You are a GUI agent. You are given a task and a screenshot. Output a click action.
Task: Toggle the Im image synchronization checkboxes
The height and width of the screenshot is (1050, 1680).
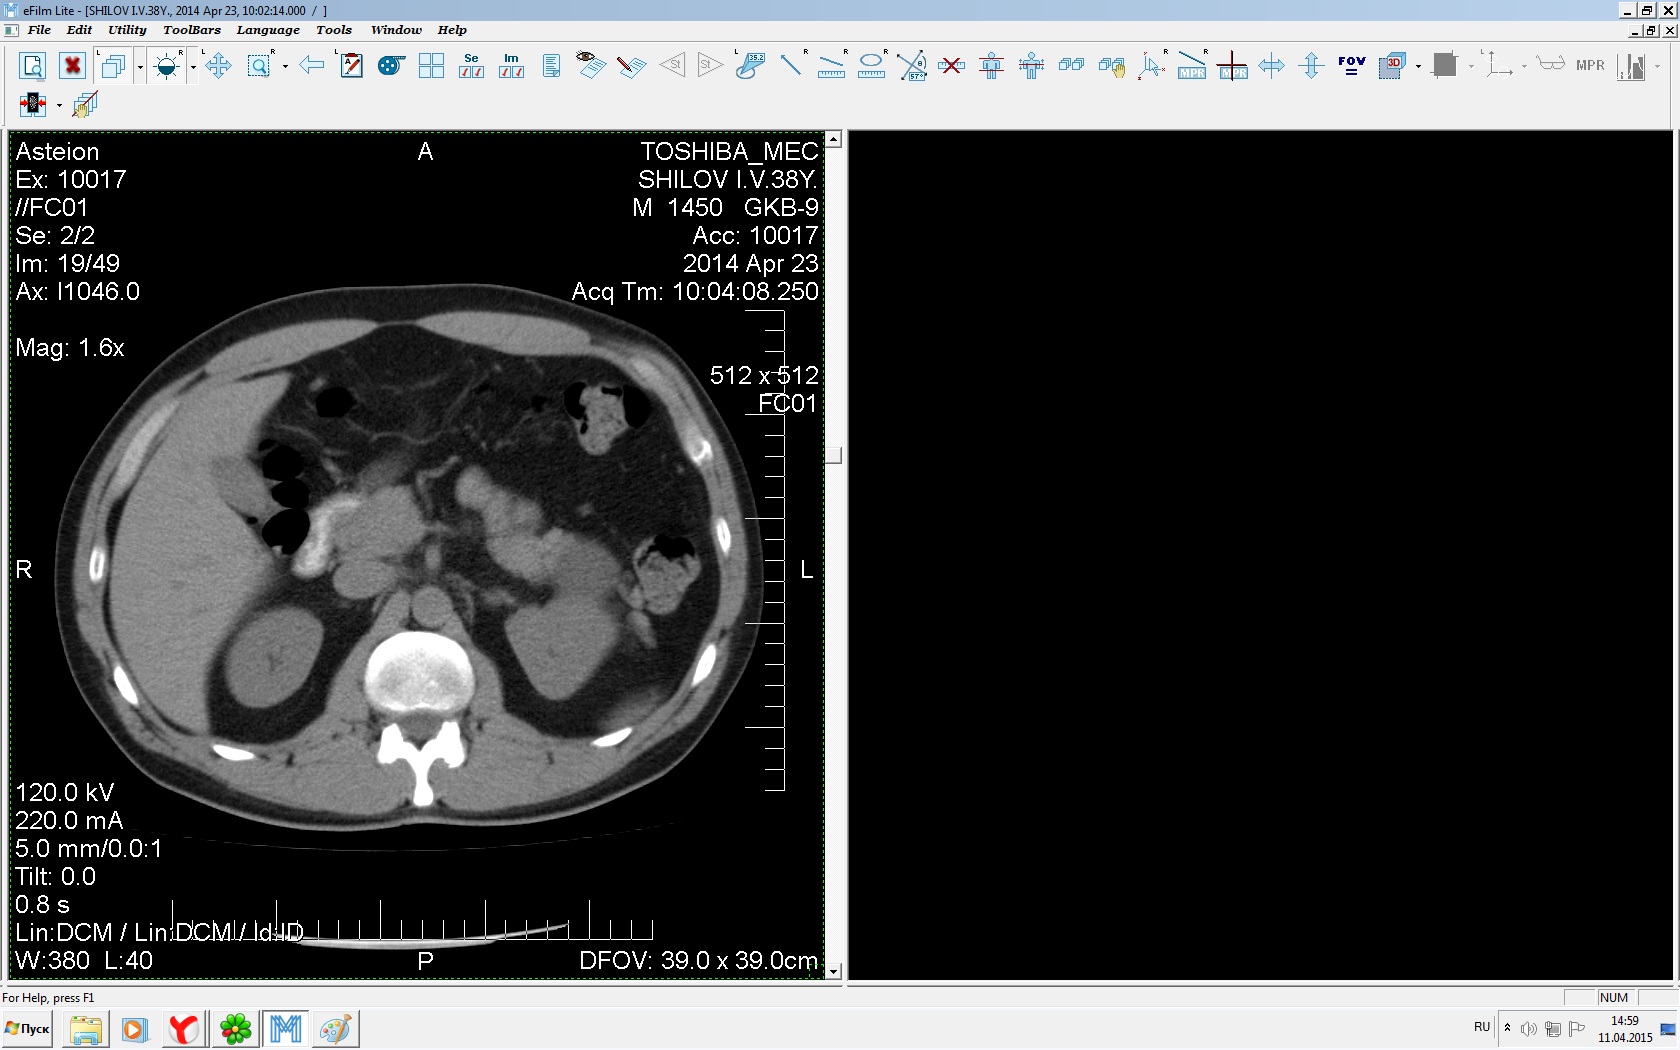tap(511, 67)
